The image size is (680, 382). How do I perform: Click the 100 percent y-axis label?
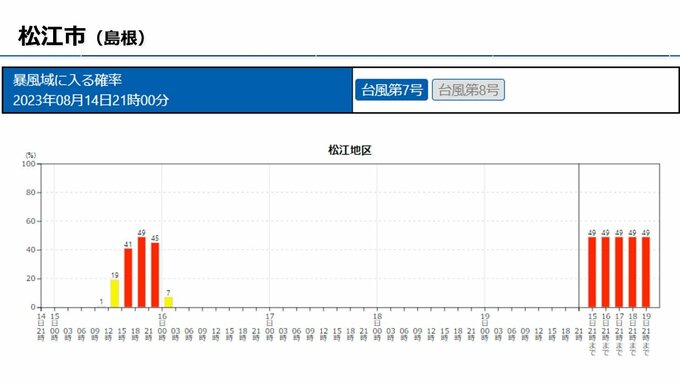coord(29,164)
